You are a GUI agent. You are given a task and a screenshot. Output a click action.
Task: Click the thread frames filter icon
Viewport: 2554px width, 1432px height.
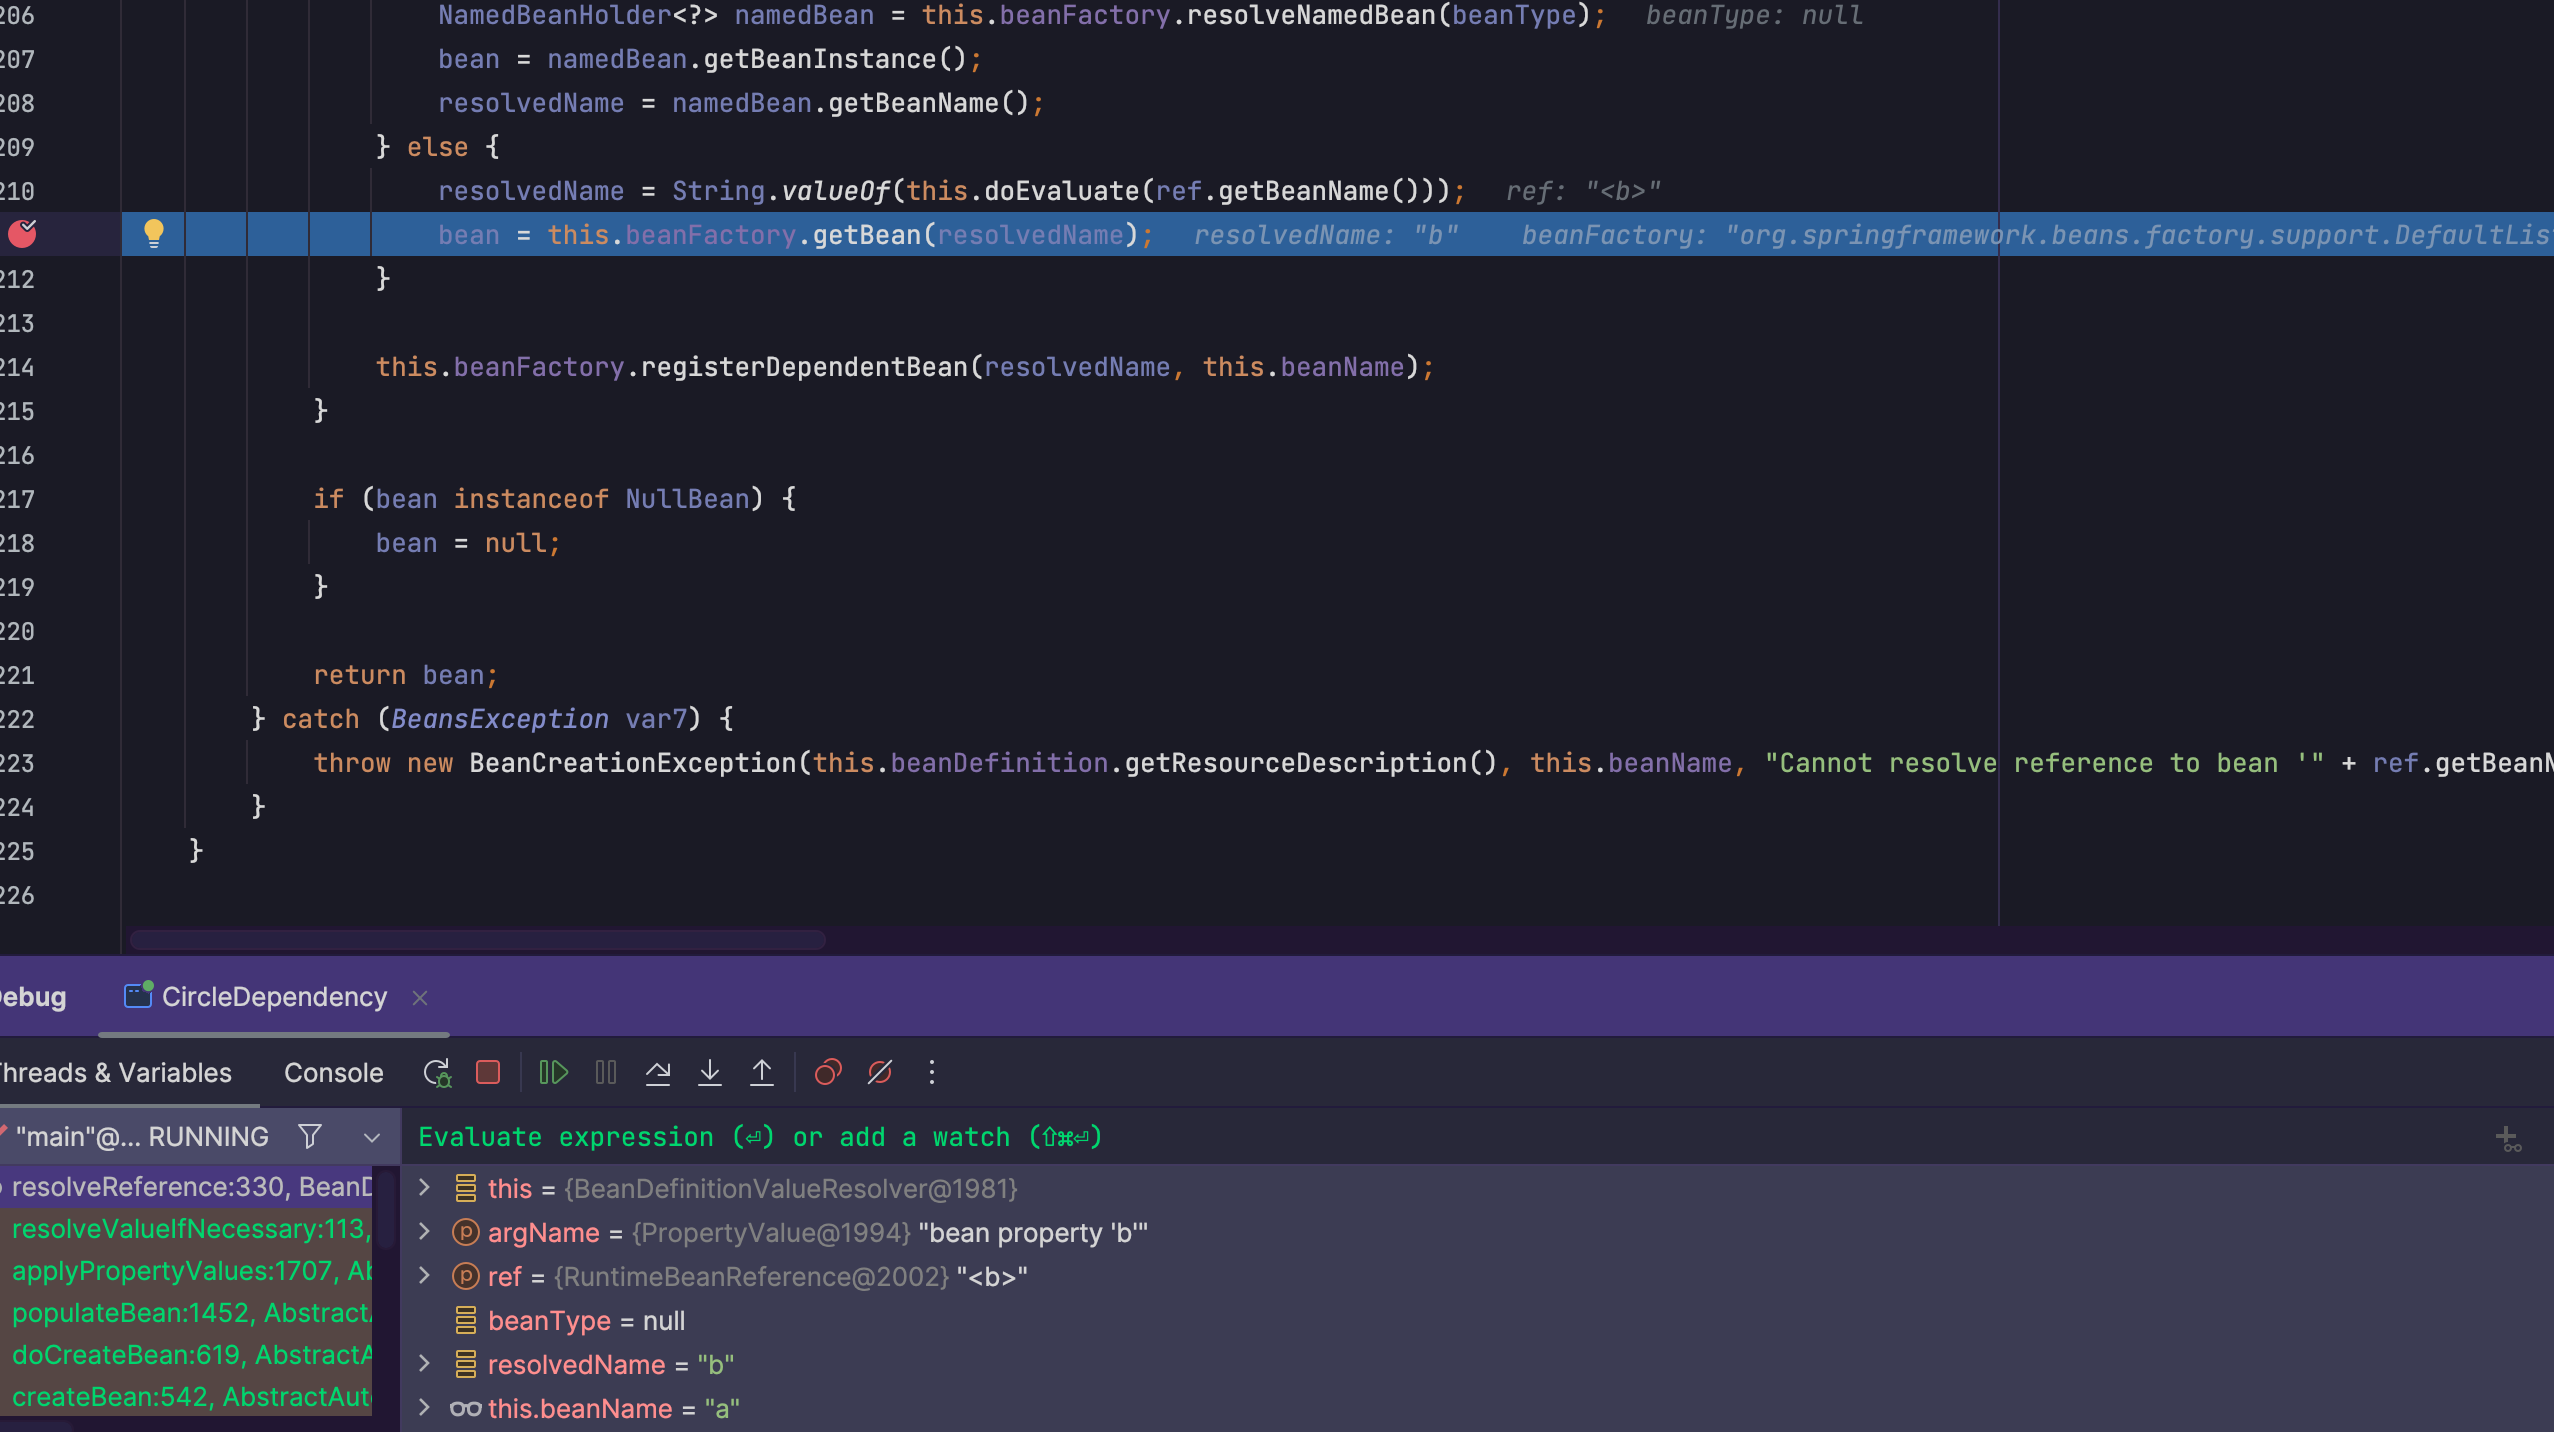310,1137
